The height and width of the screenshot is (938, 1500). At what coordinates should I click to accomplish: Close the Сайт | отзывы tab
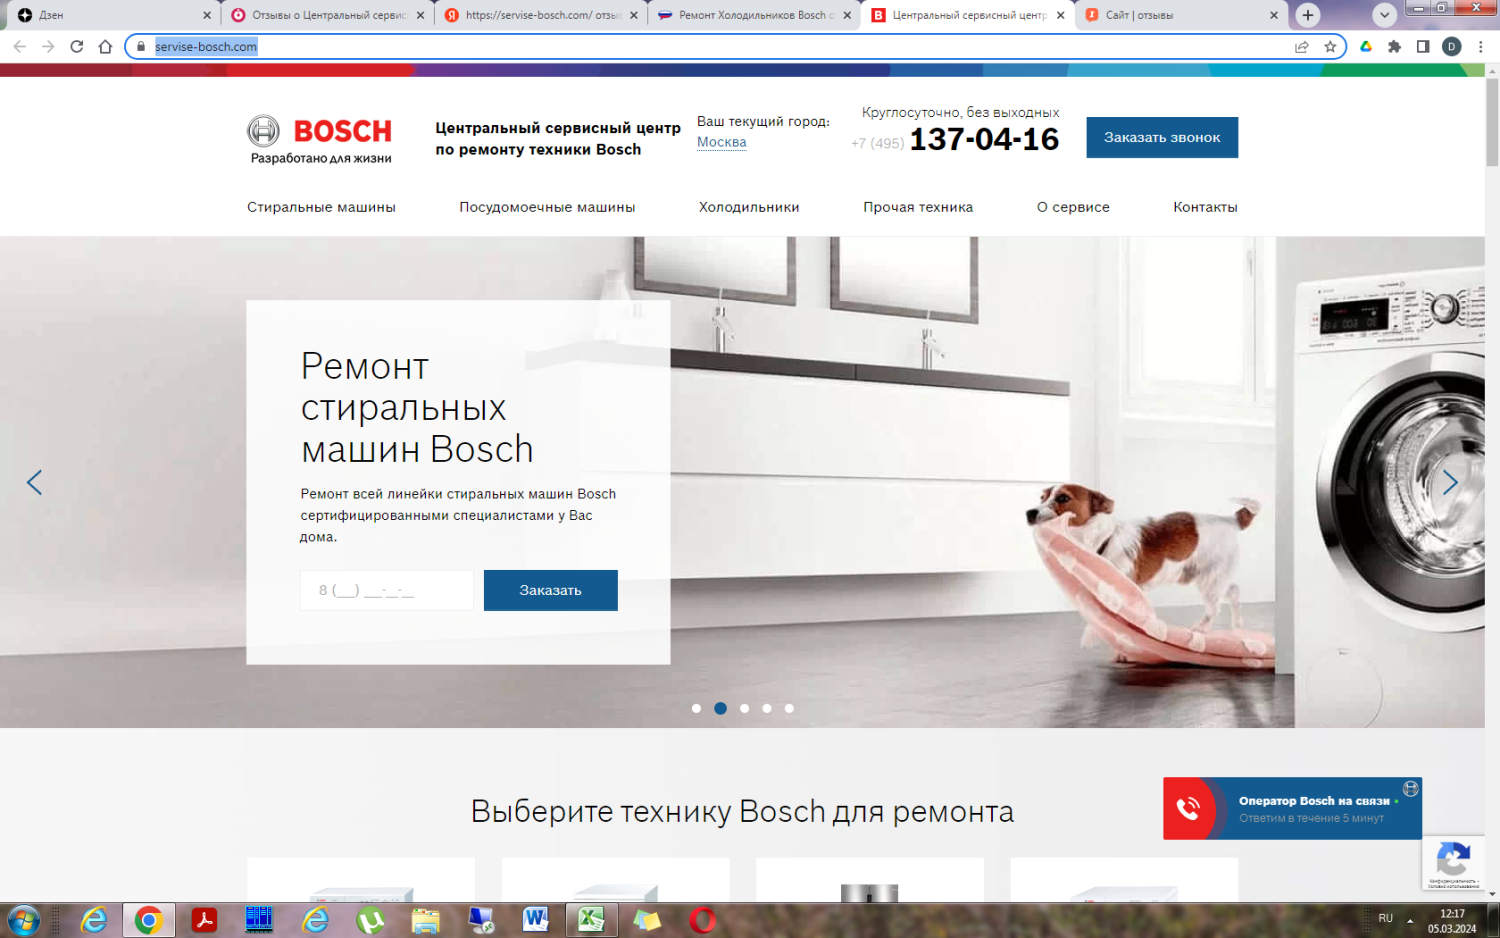1274,15
